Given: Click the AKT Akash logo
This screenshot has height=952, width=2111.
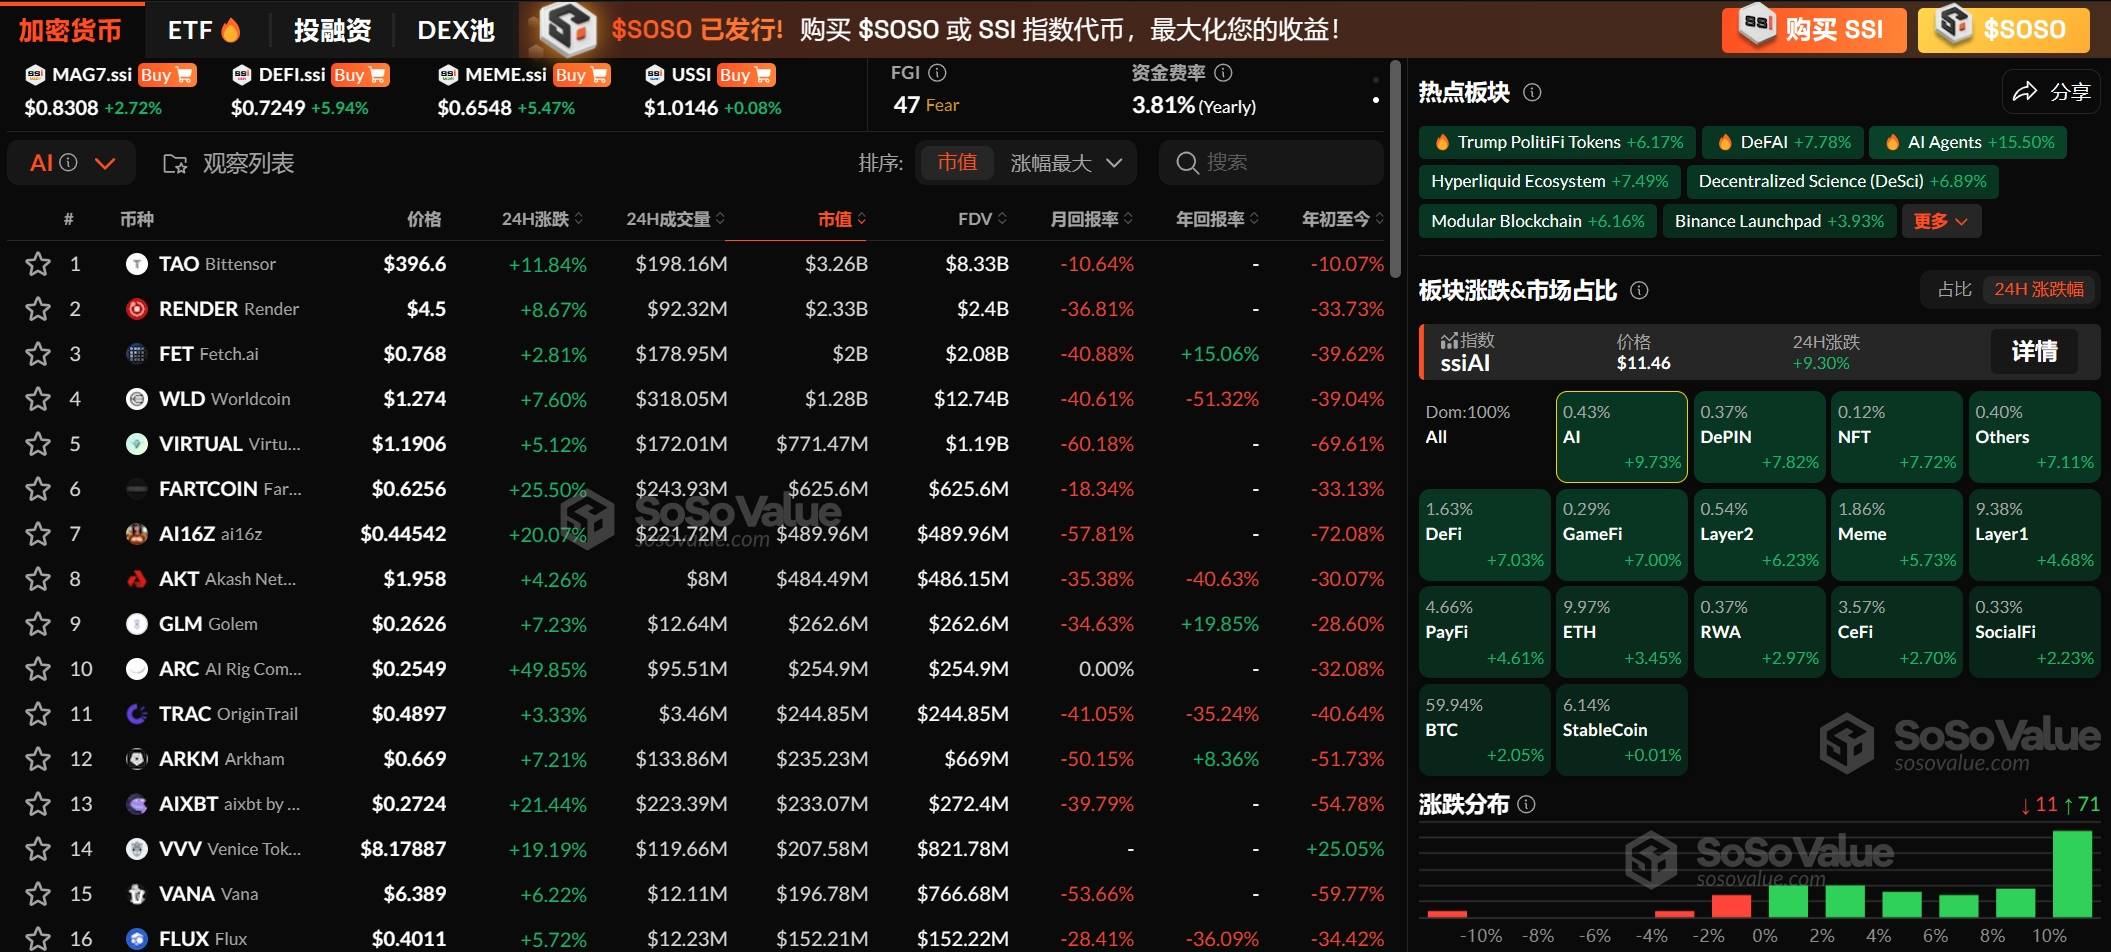Looking at the screenshot, I should (137, 579).
